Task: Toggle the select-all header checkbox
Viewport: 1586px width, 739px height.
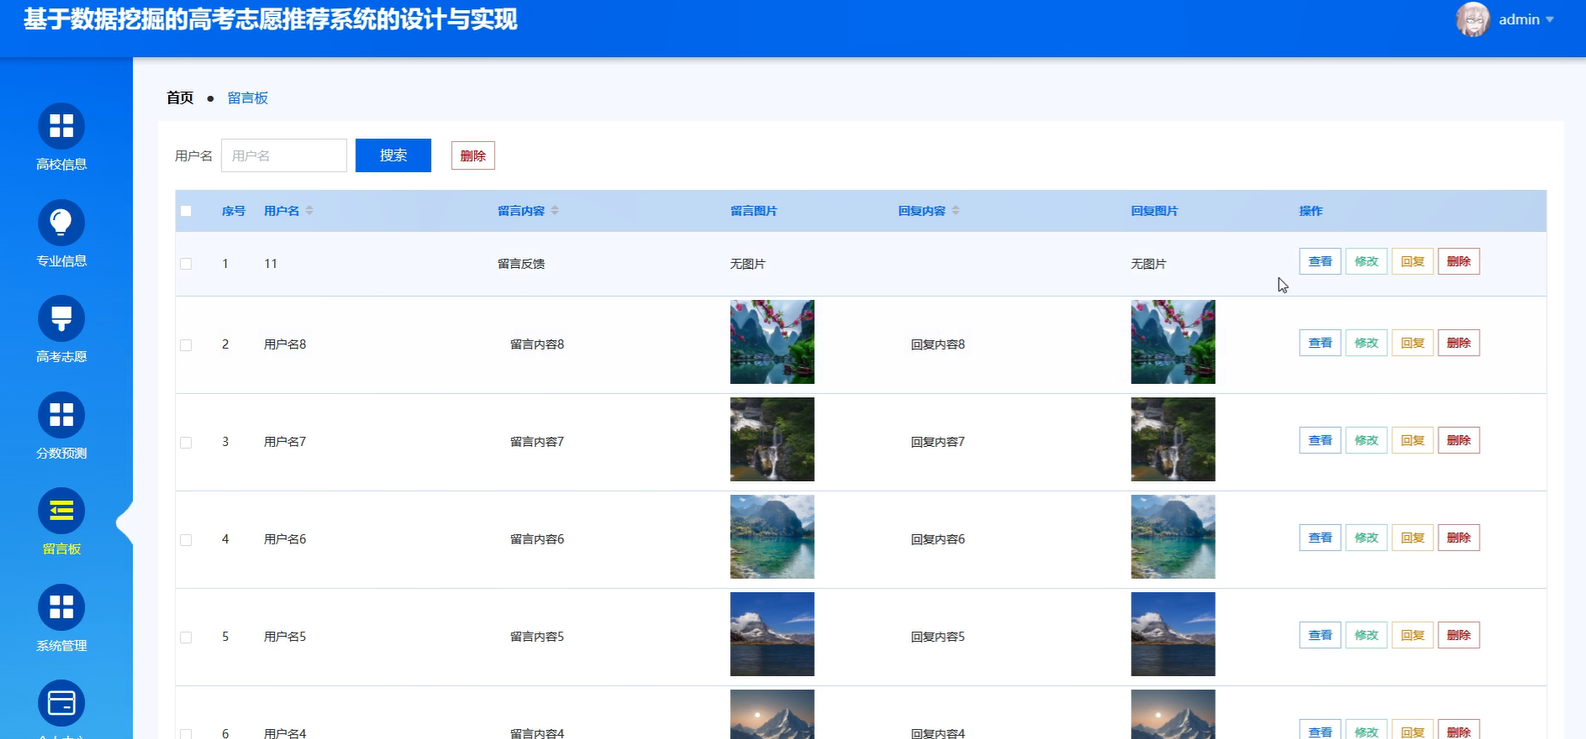Action: pos(186,211)
